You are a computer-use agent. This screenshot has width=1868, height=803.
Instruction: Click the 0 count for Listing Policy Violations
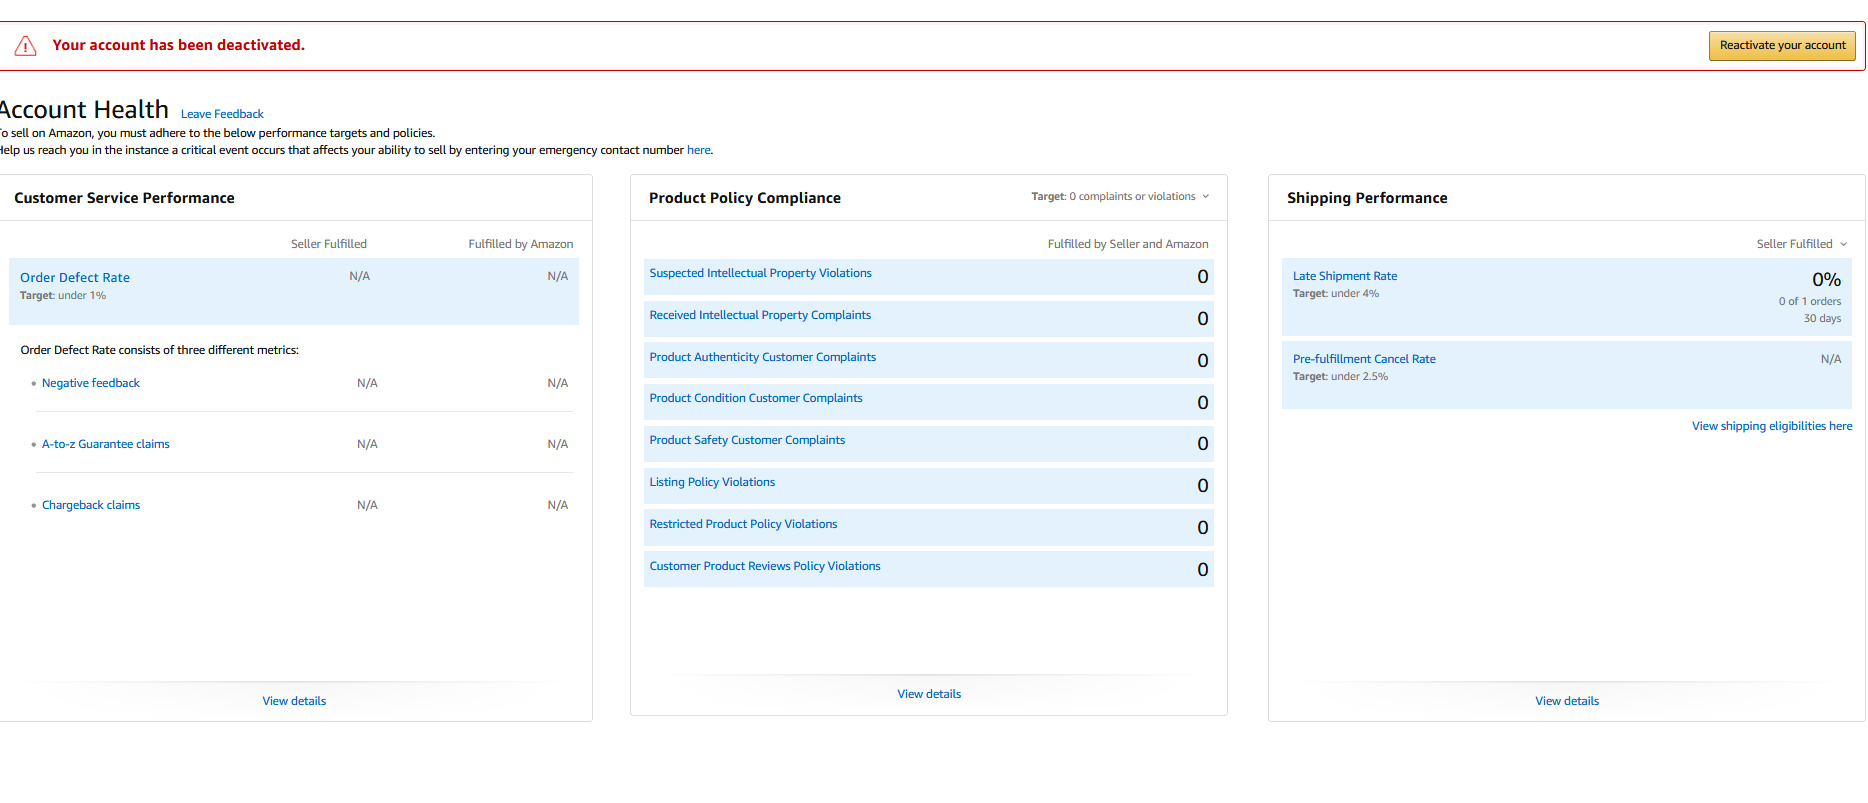point(1203,486)
